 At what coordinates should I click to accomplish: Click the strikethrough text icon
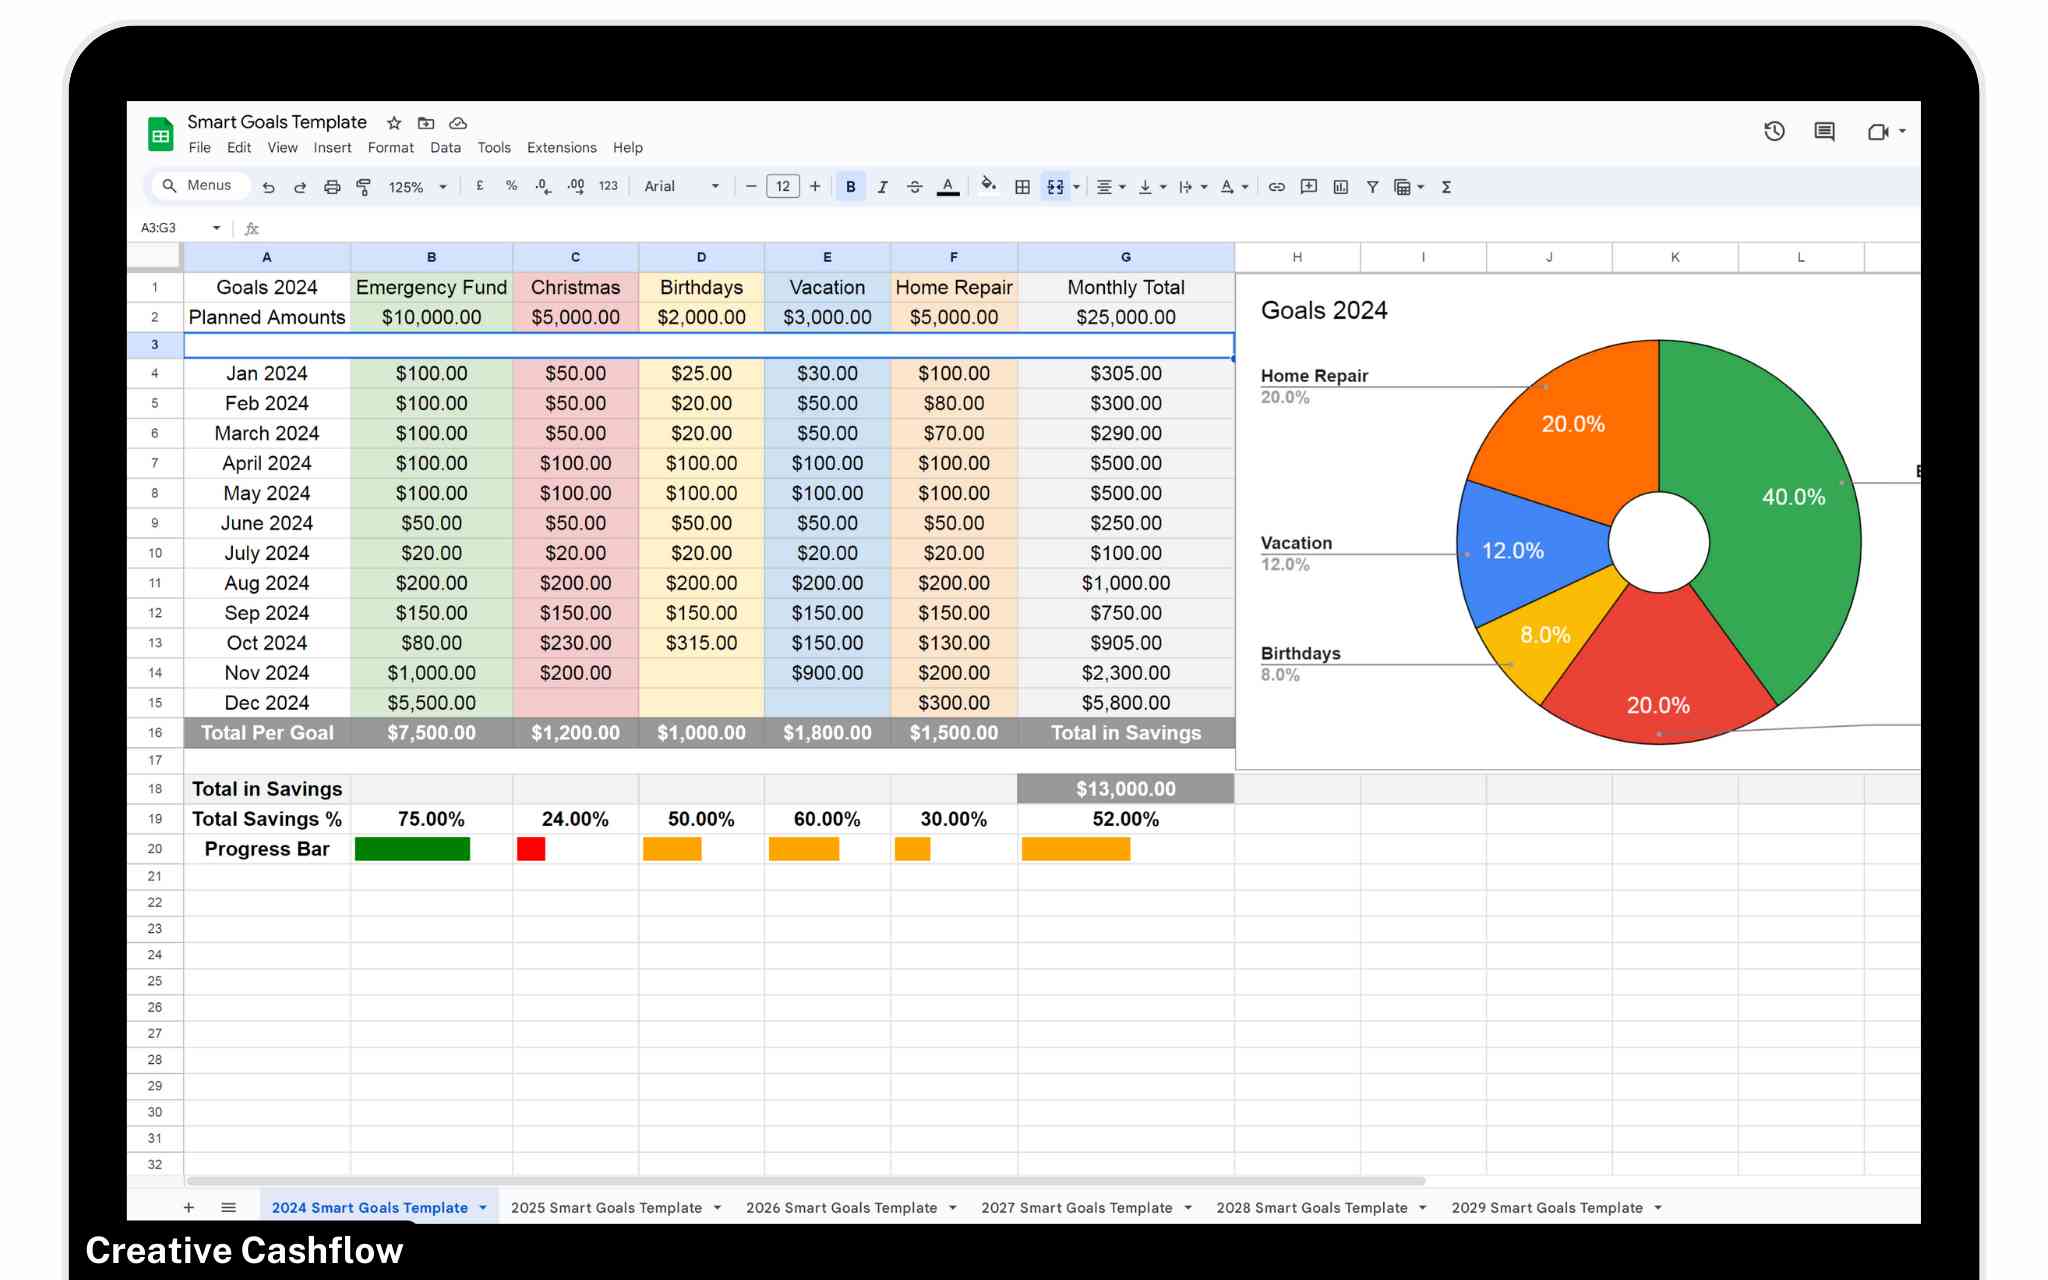click(913, 186)
